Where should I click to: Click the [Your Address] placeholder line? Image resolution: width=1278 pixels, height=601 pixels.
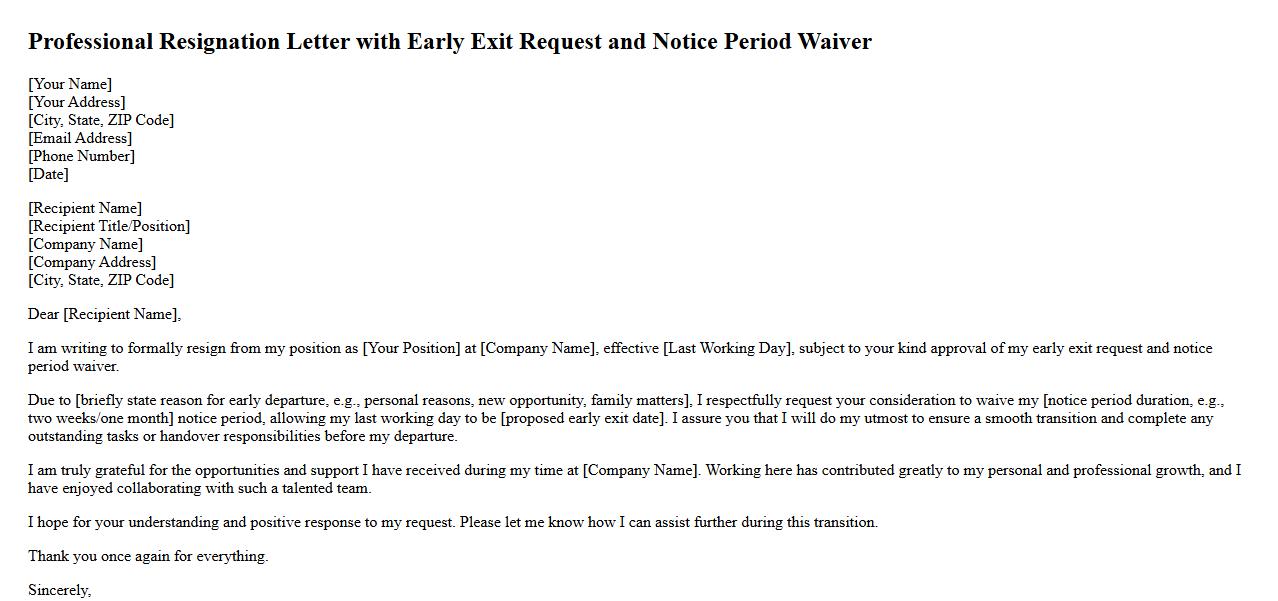77,102
